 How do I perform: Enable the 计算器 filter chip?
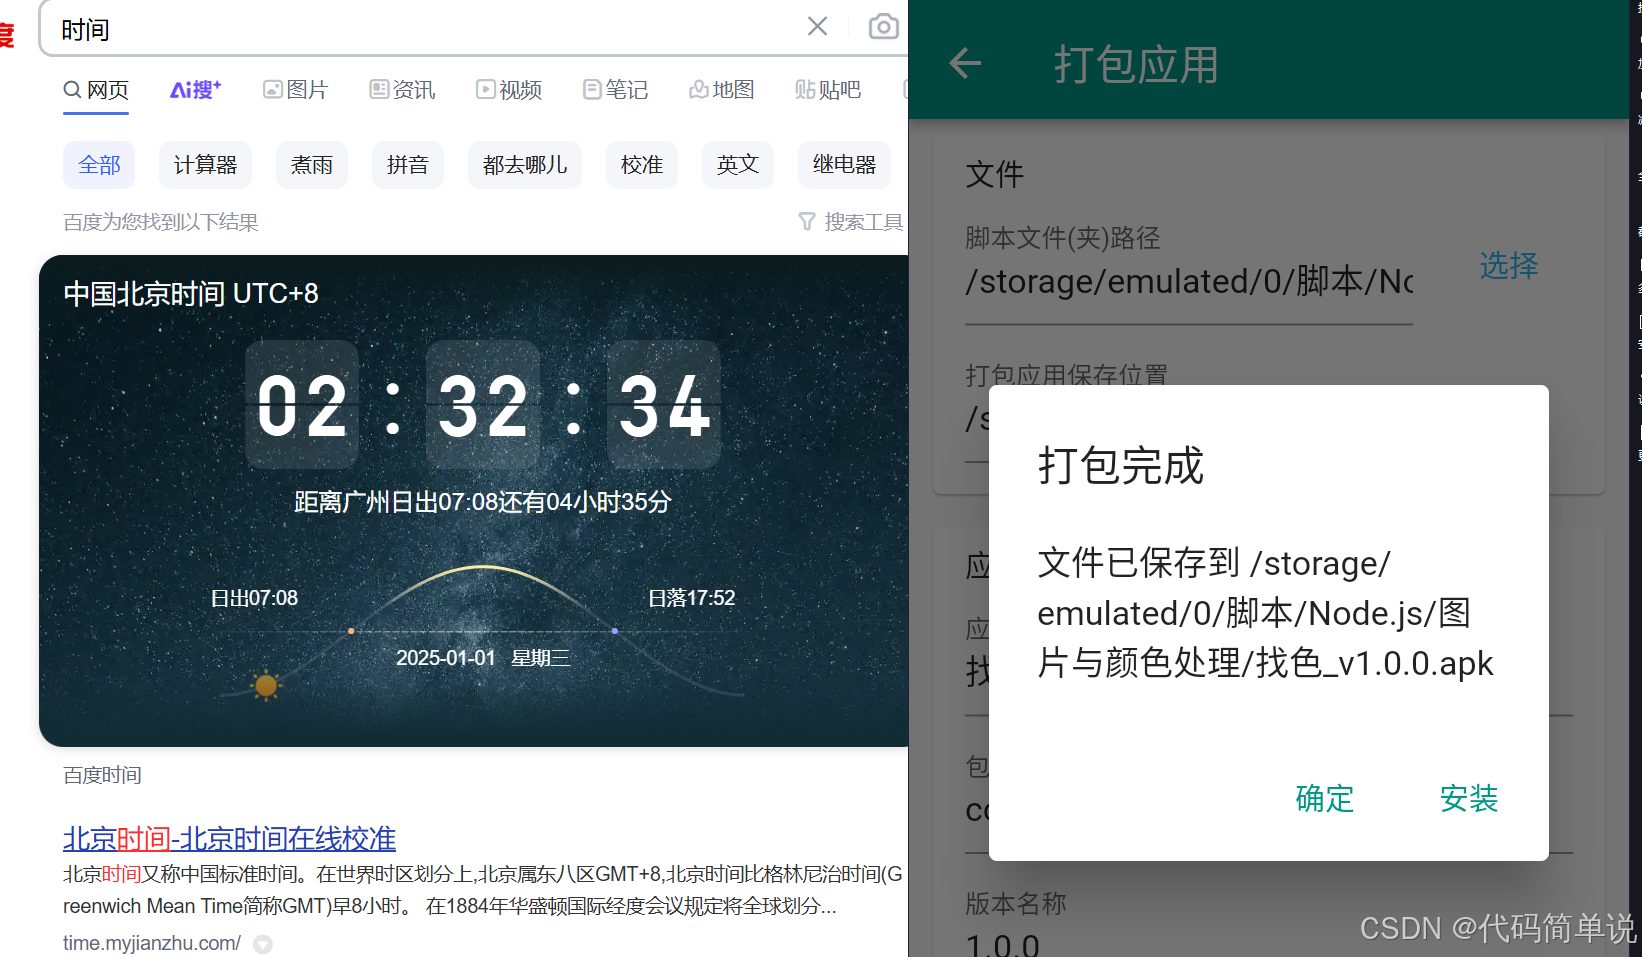[205, 164]
